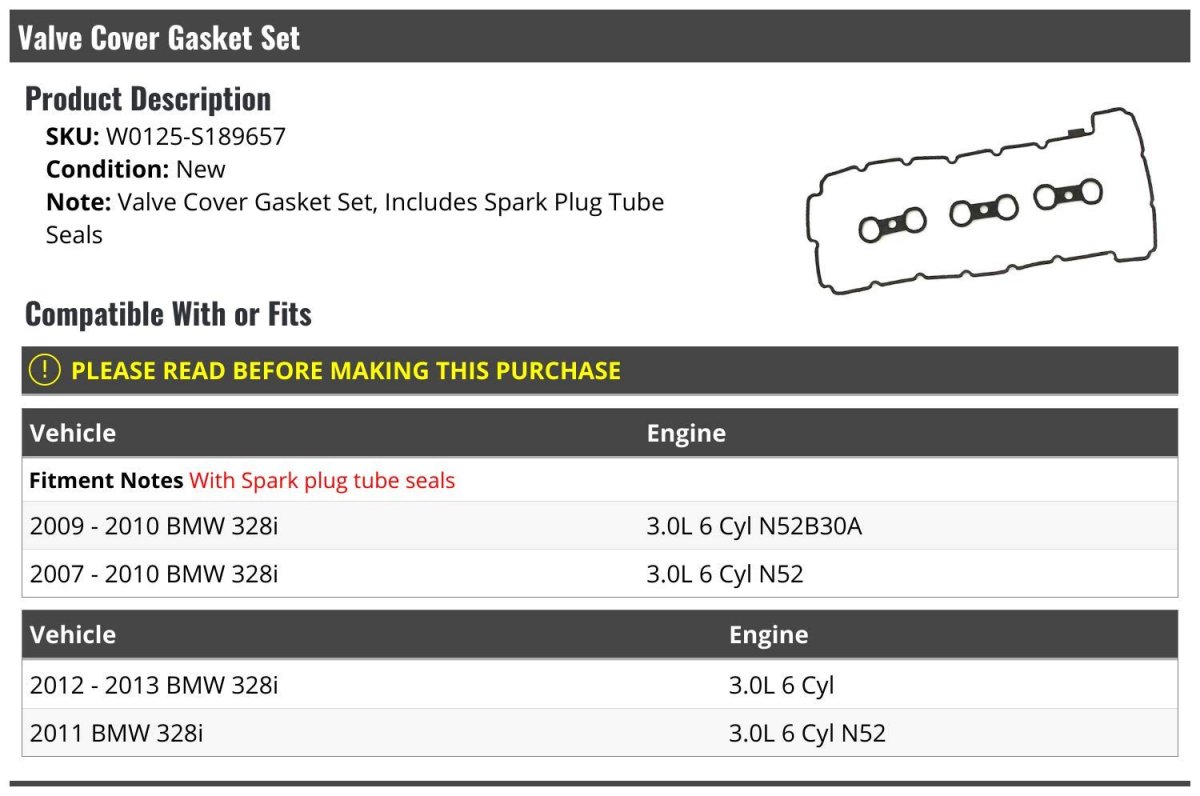Click the yellow exclamation warning icon

coord(45,370)
